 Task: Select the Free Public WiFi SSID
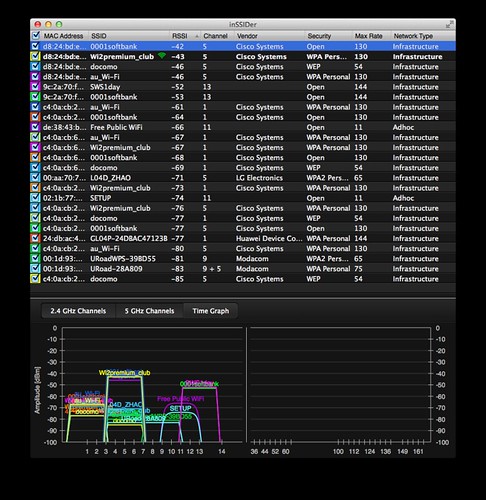pyautogui.click(x=116, y=127)
